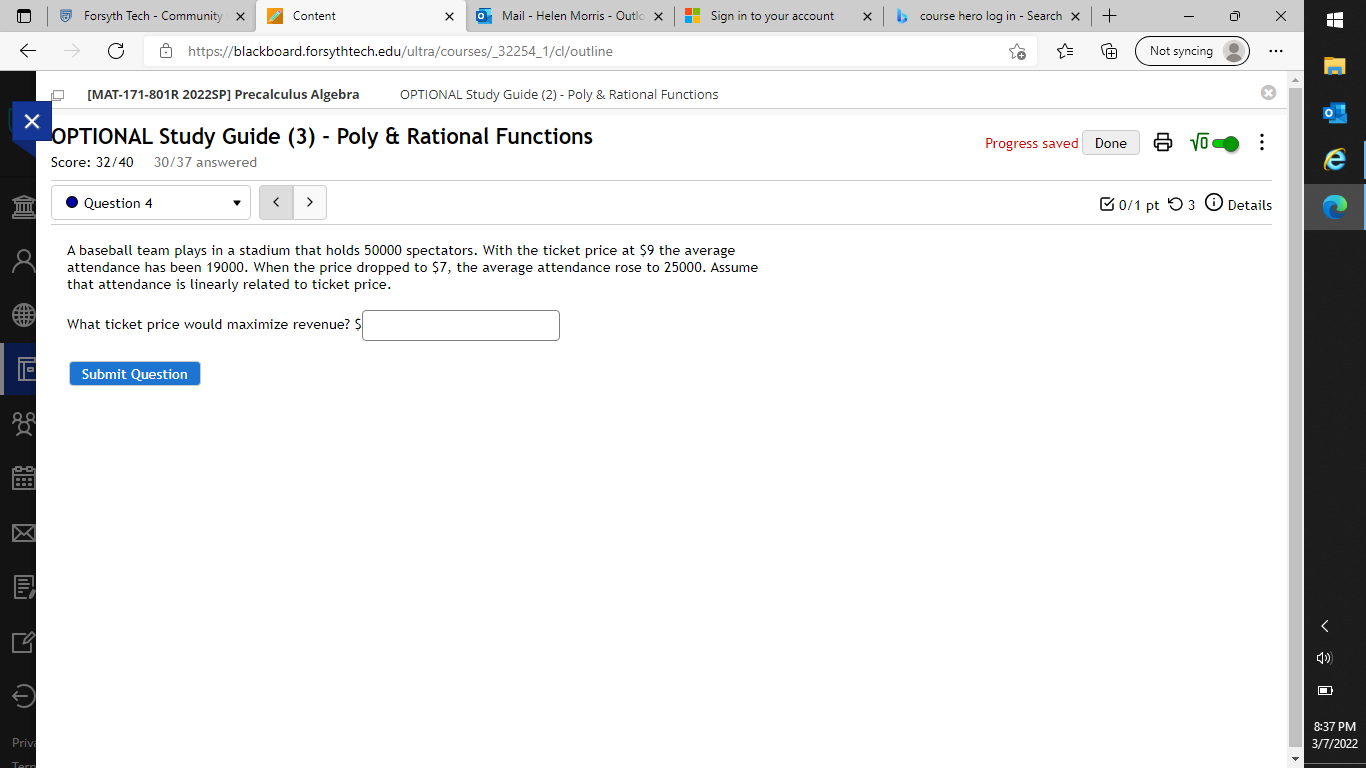
Task: Click the Edge taskbar icon
Action: (x=1335, y=207)
